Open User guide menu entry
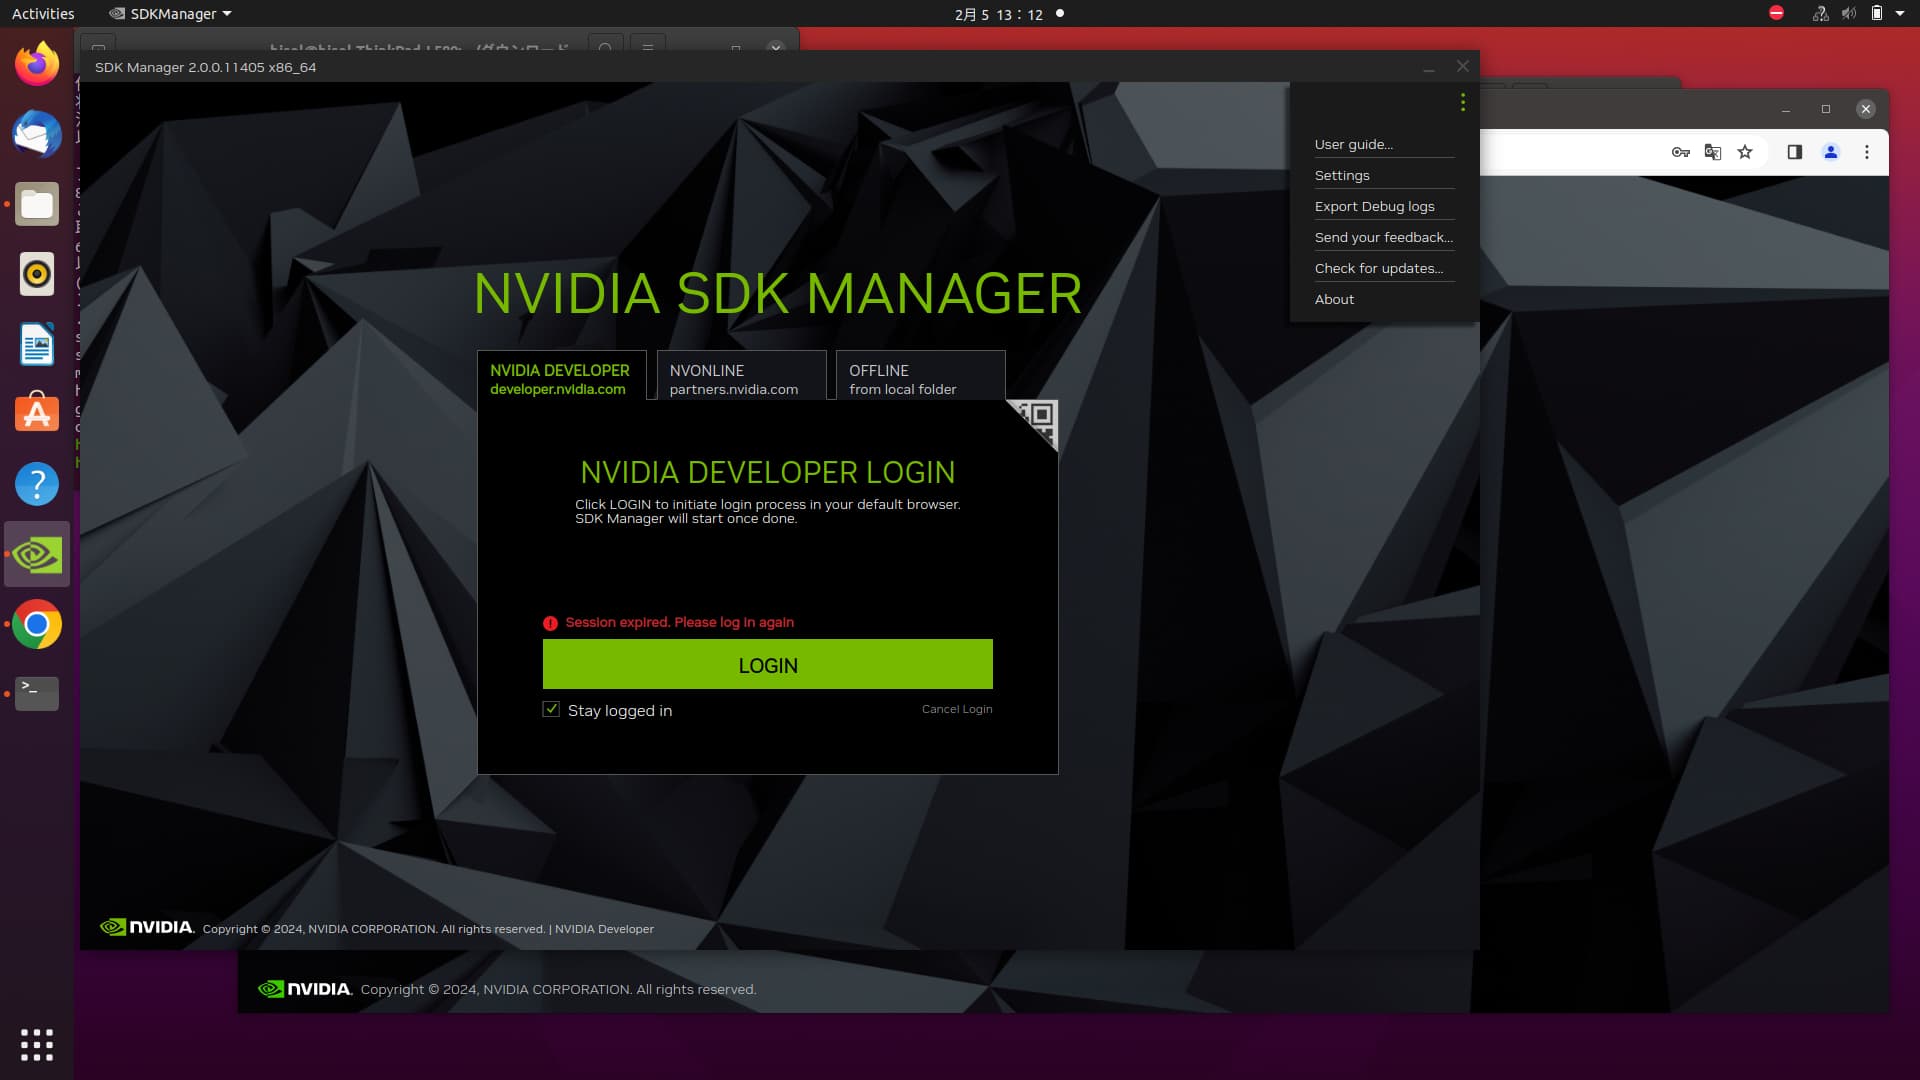1920x1080 pixels. 1353,144
